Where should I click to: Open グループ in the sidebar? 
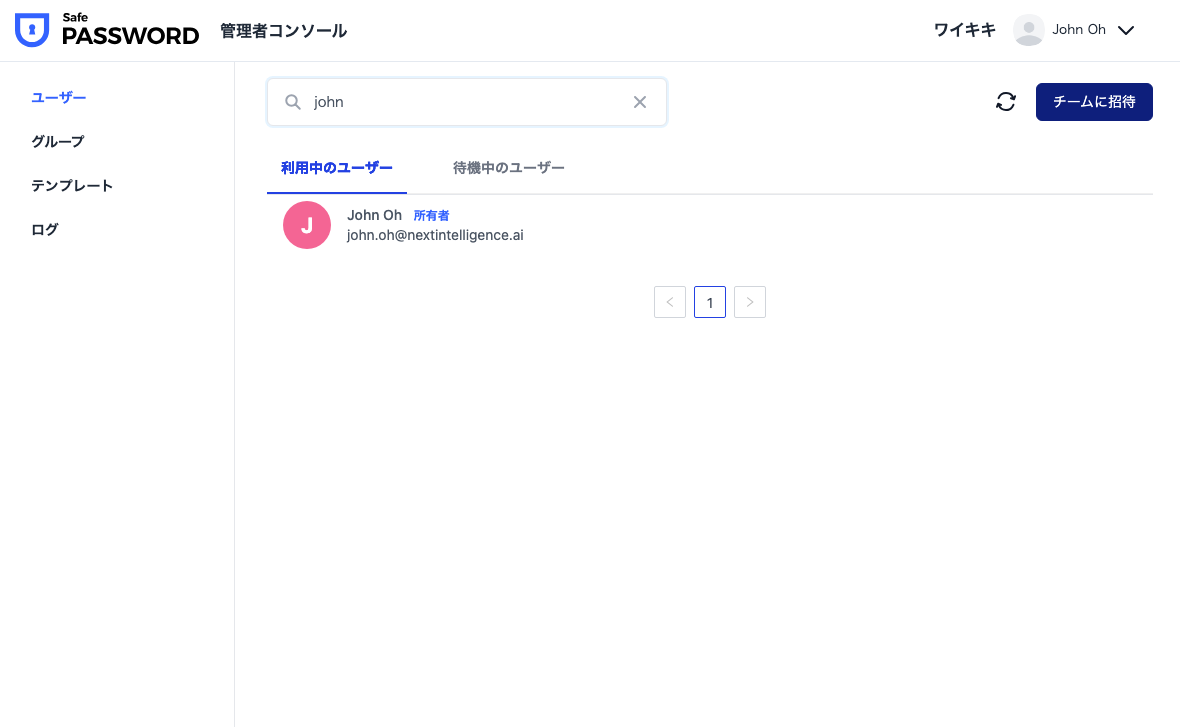point(58,141)
